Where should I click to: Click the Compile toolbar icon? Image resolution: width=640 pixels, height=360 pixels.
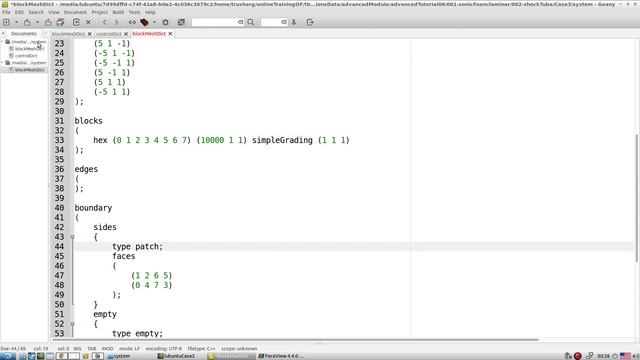(x=132, y=22)
